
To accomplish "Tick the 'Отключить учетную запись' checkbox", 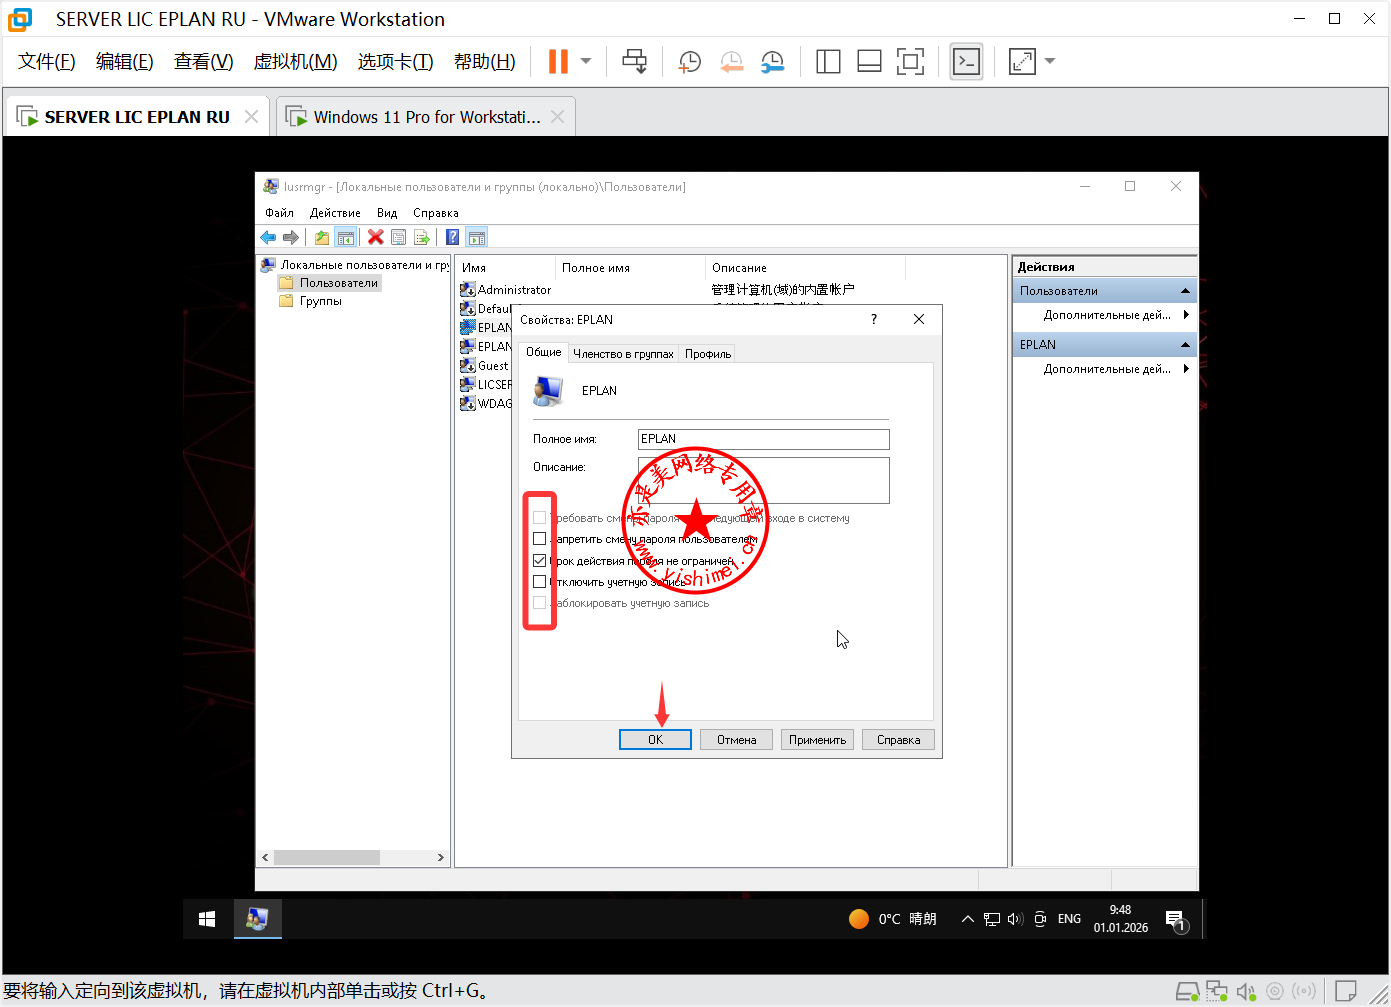I will [x=540, y=581].
